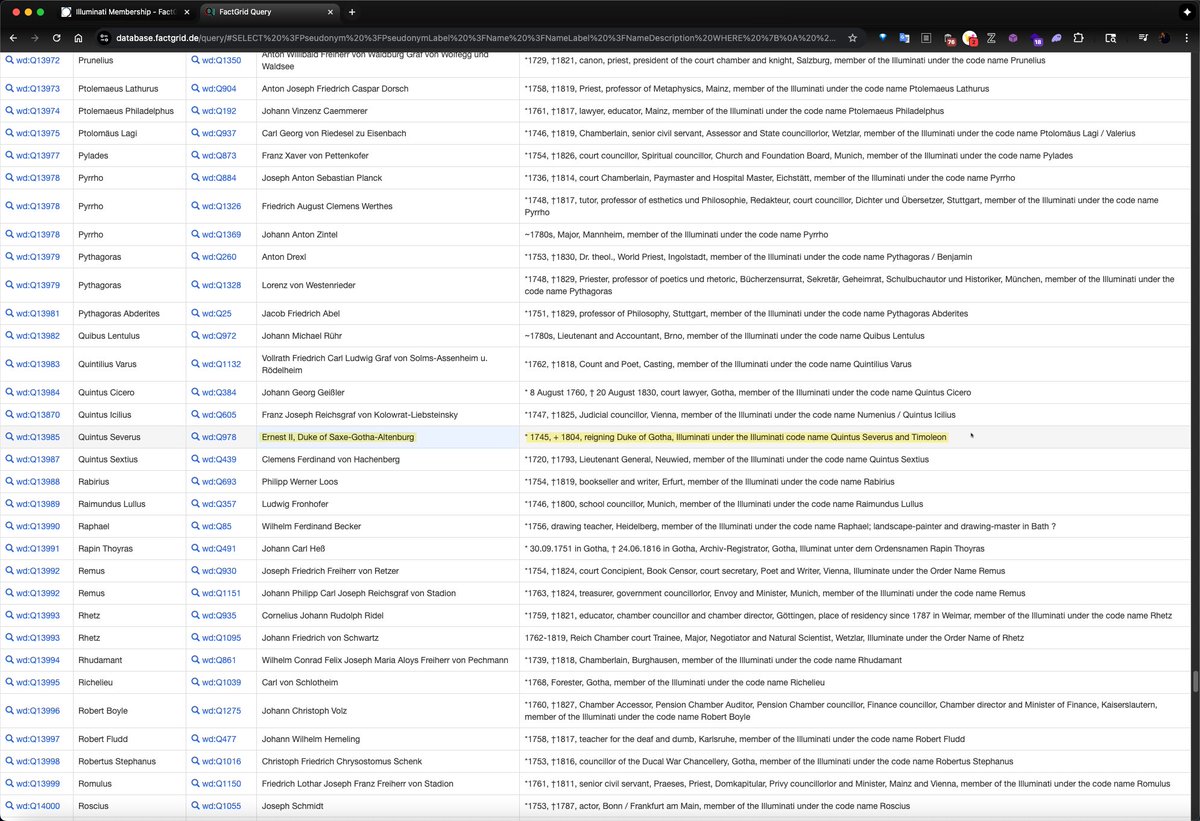Image resolution: width=1200 pixels, height=821 pixels.
Task: Select the FactGrid Query tab
Action: [268, 12]
